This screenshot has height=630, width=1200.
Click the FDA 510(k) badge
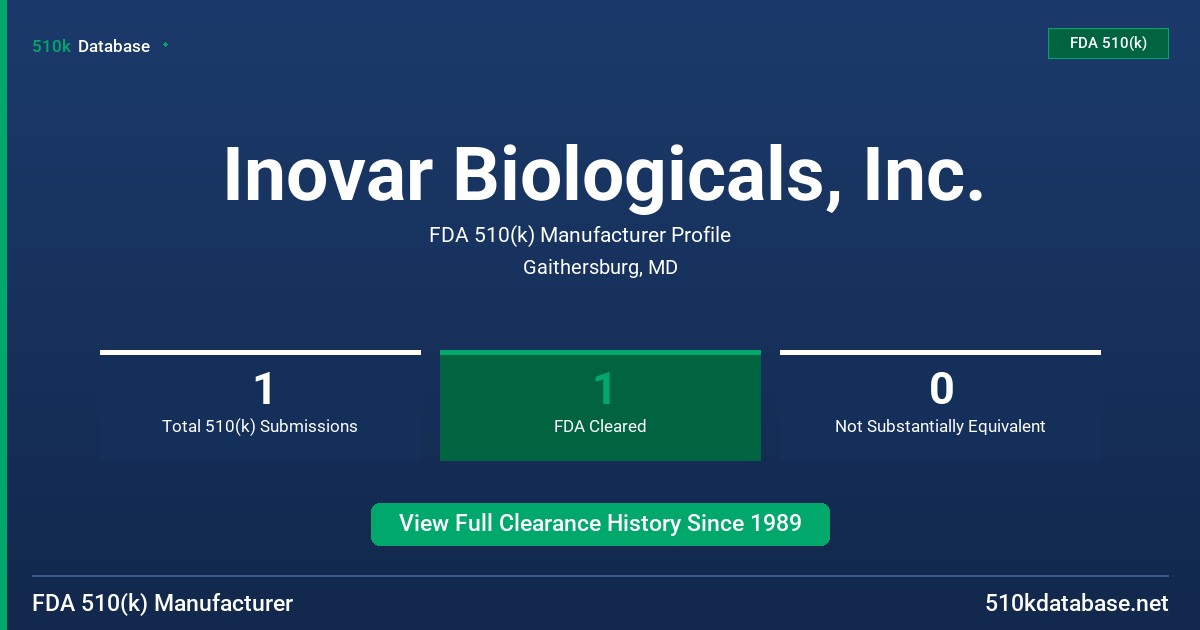pos(1108,43)
